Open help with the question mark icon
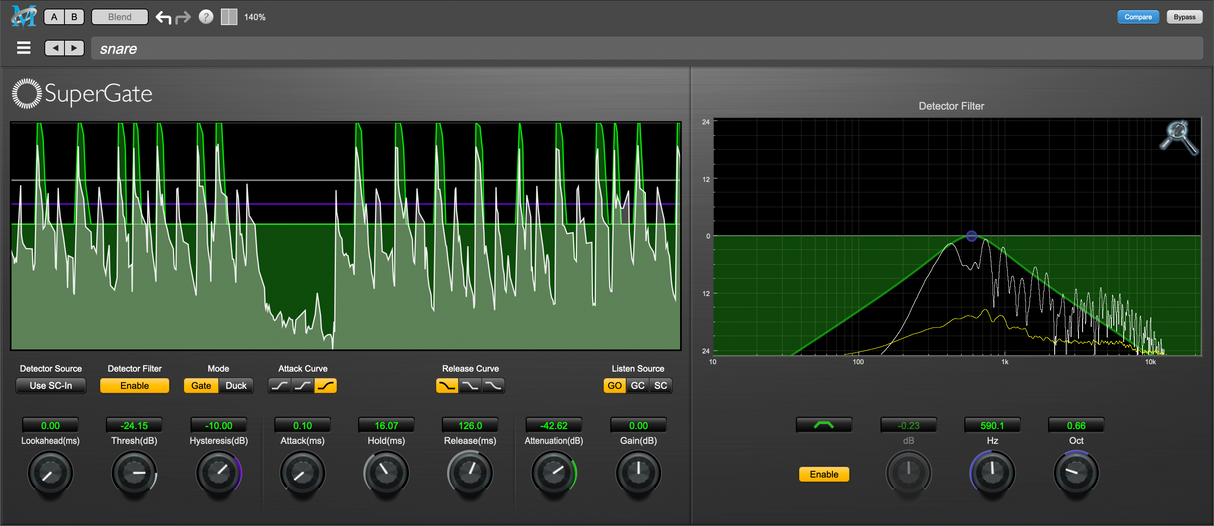Viewport: 1214px width, 526px height. point(206,18)
